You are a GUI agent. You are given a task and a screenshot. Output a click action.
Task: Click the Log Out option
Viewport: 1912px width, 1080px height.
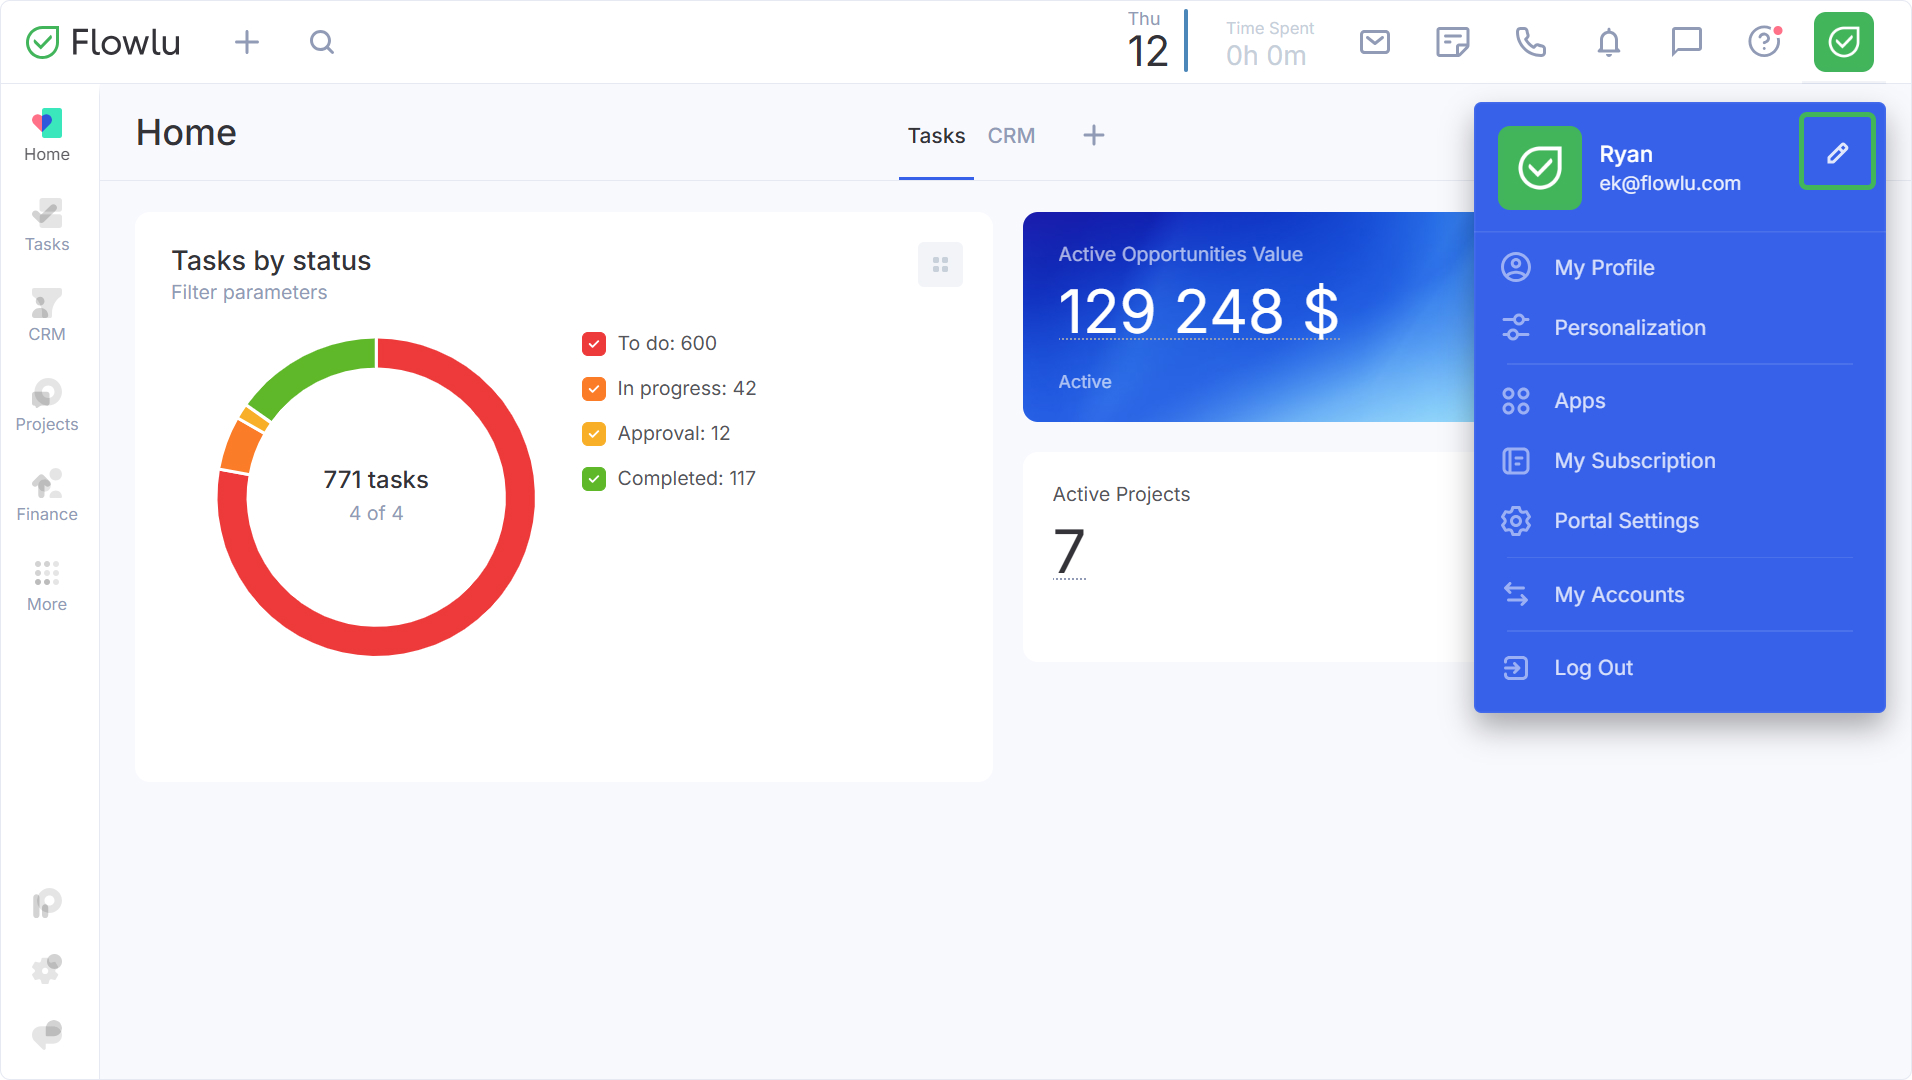pos(1593,668)
